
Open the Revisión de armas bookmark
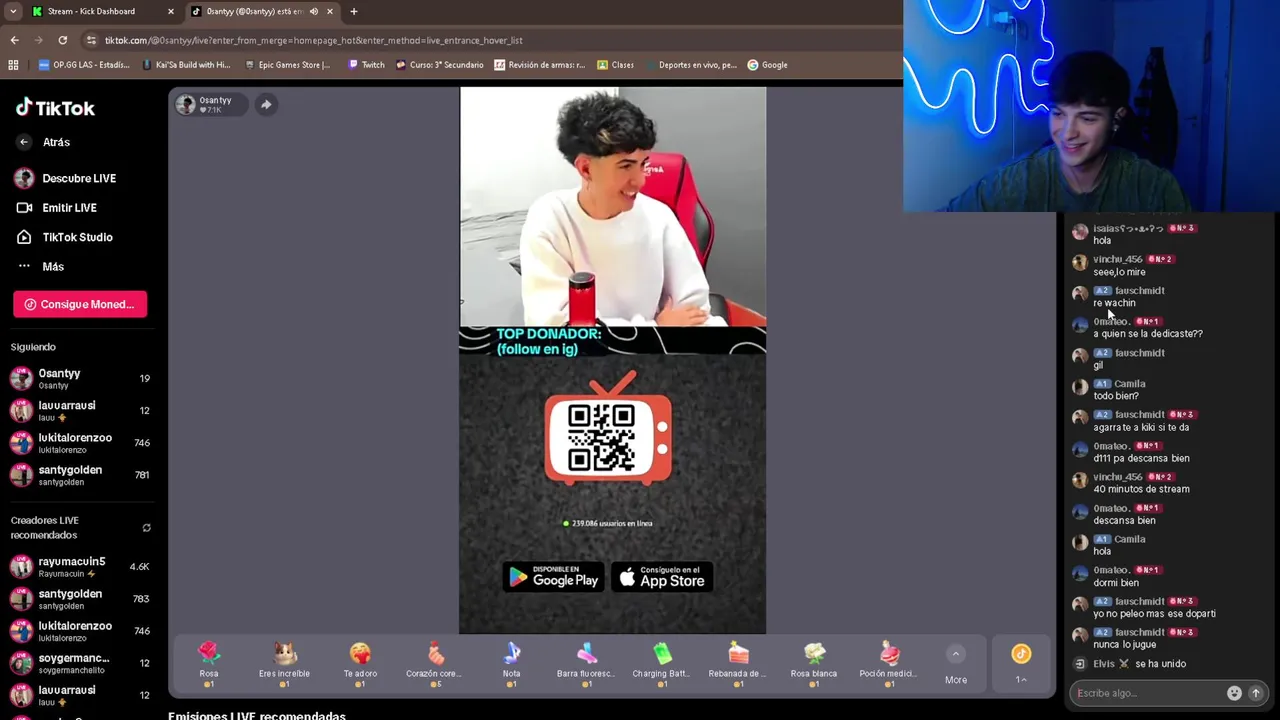point(539,65)
